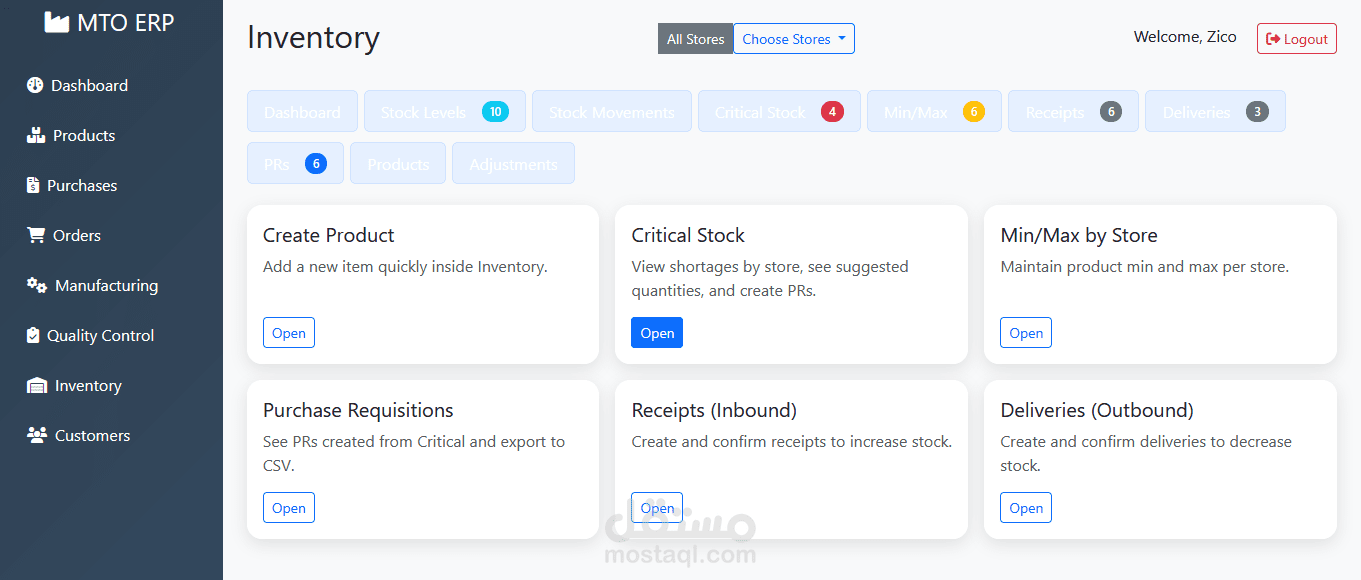
Task: Click the Manufacturing gears icon
Action: (x=37, y=285)
